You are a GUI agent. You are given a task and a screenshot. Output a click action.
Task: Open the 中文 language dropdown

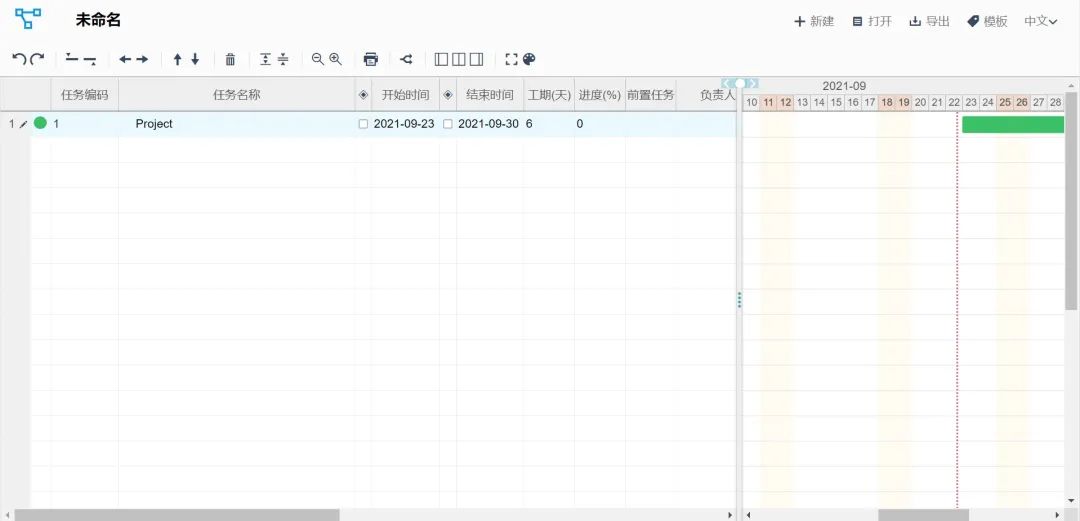click(x=1041, y=21)
